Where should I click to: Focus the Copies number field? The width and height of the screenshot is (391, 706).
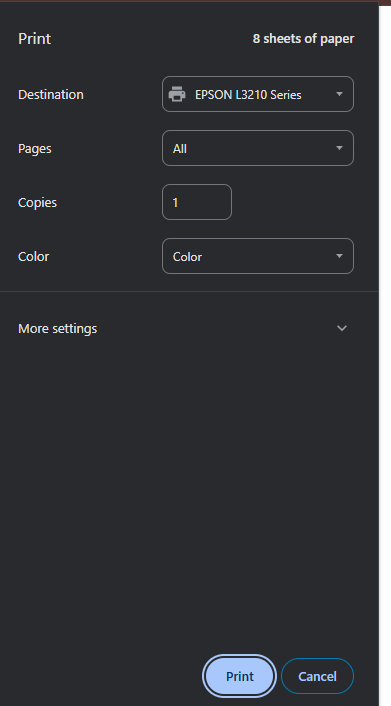click(x=197, y=202)
